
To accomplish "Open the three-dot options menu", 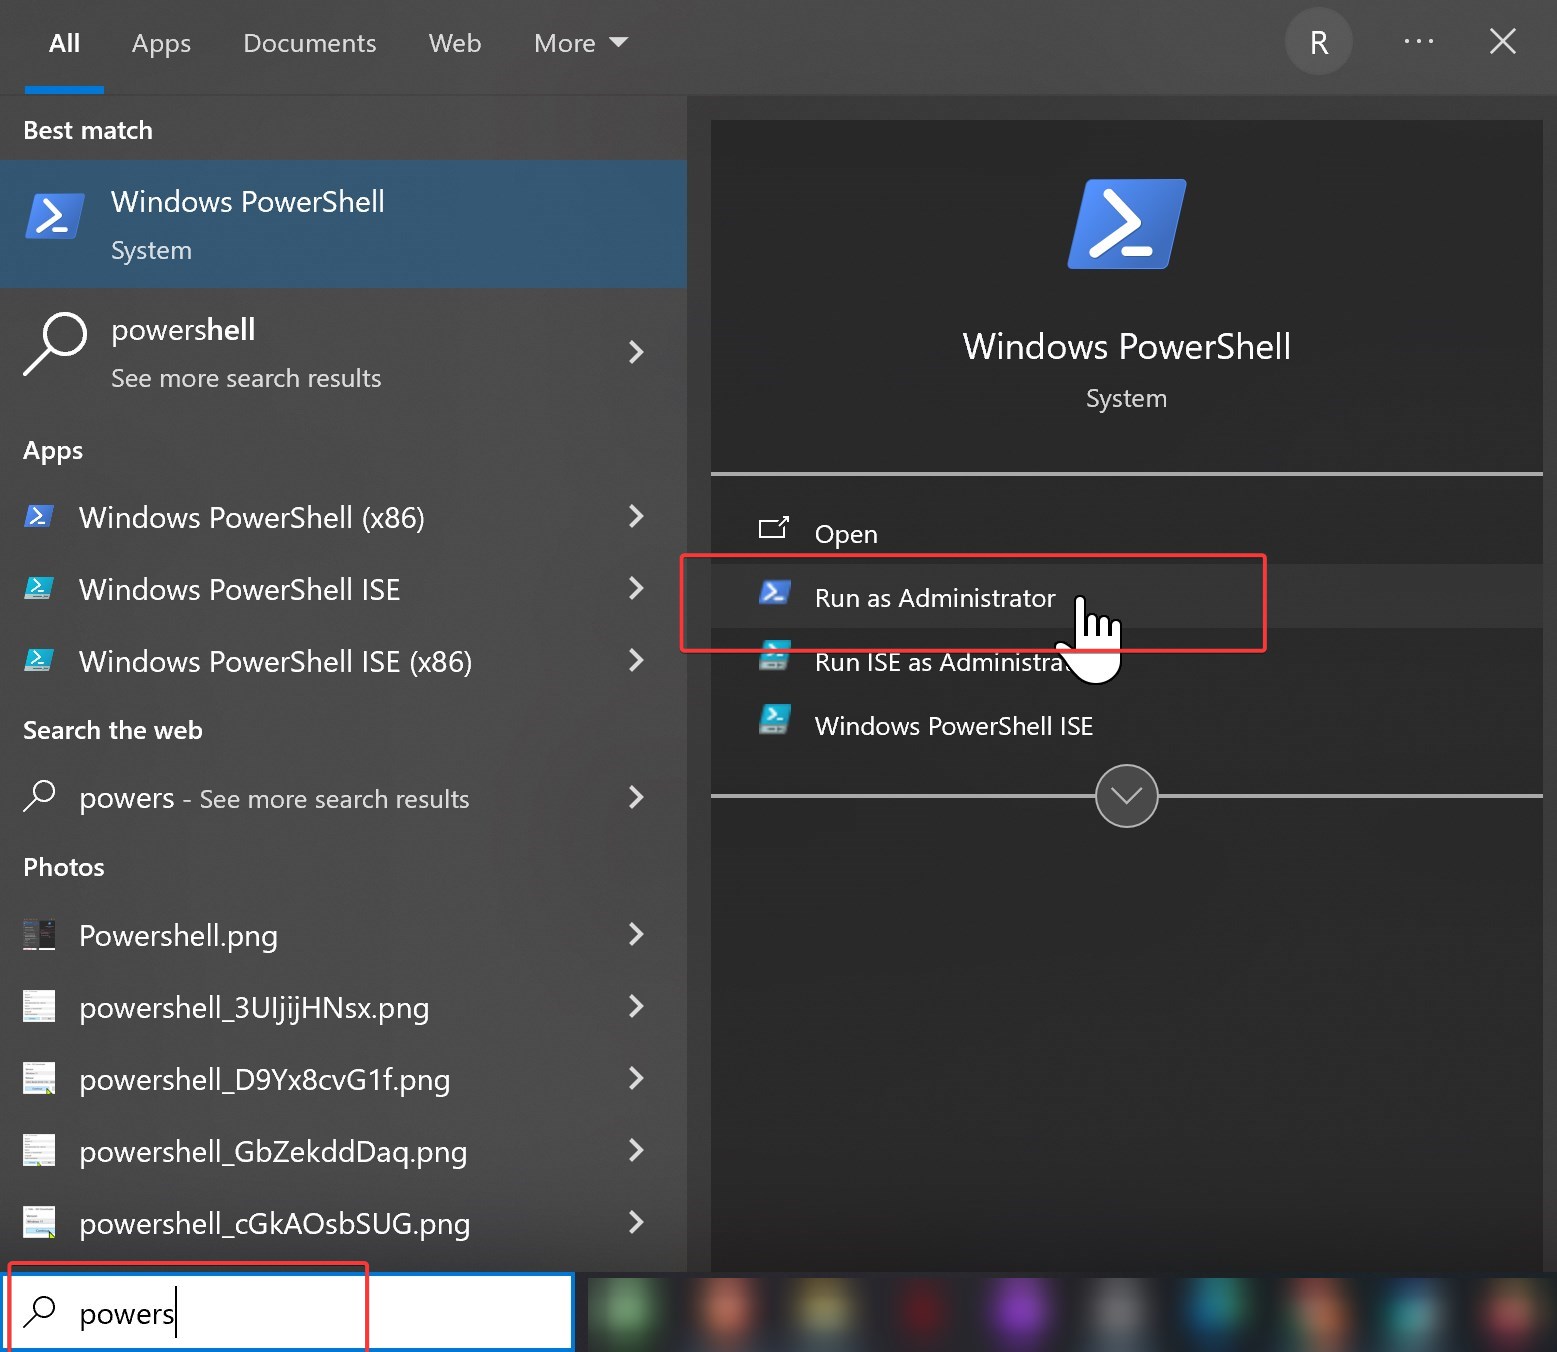I will point(1418,42).
